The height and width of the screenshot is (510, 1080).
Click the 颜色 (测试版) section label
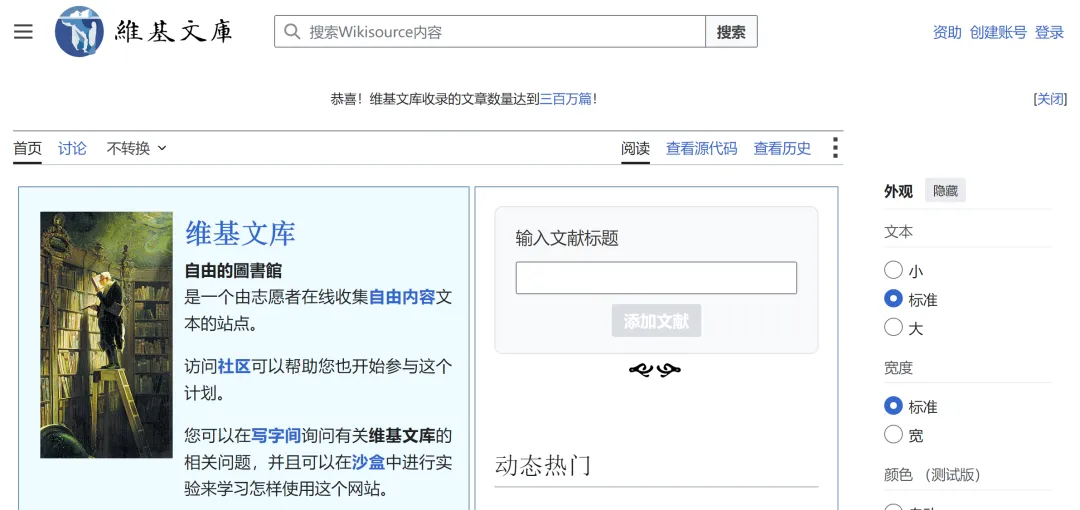[x=933, y=475]
